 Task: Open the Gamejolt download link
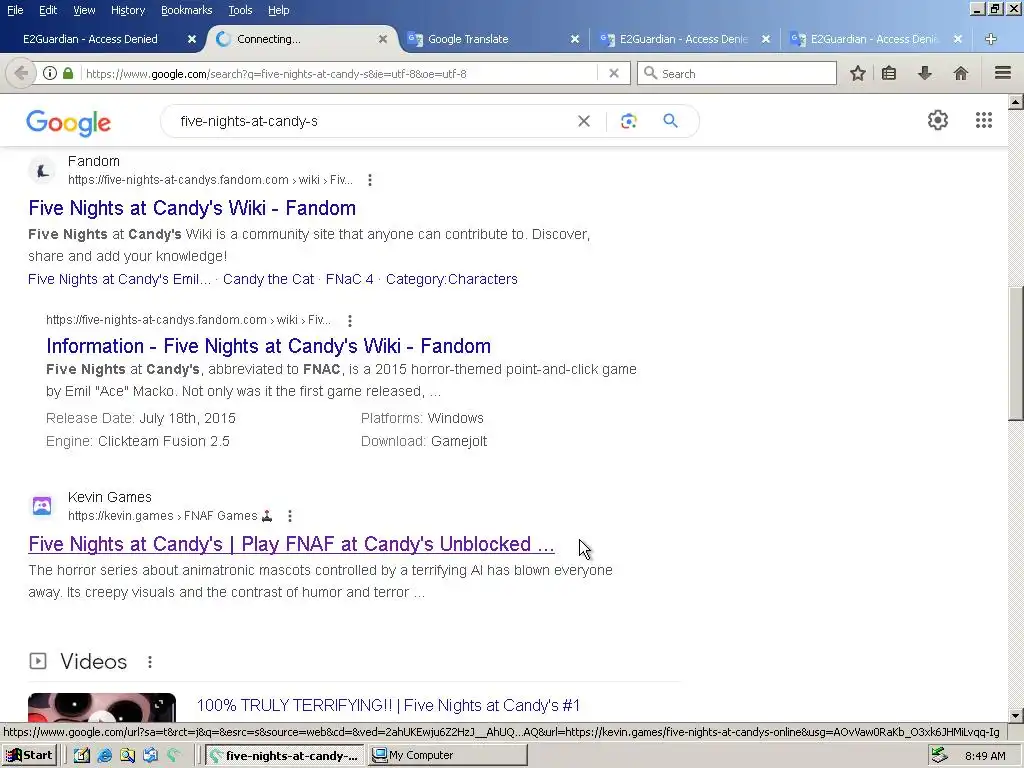pos(459,441)
